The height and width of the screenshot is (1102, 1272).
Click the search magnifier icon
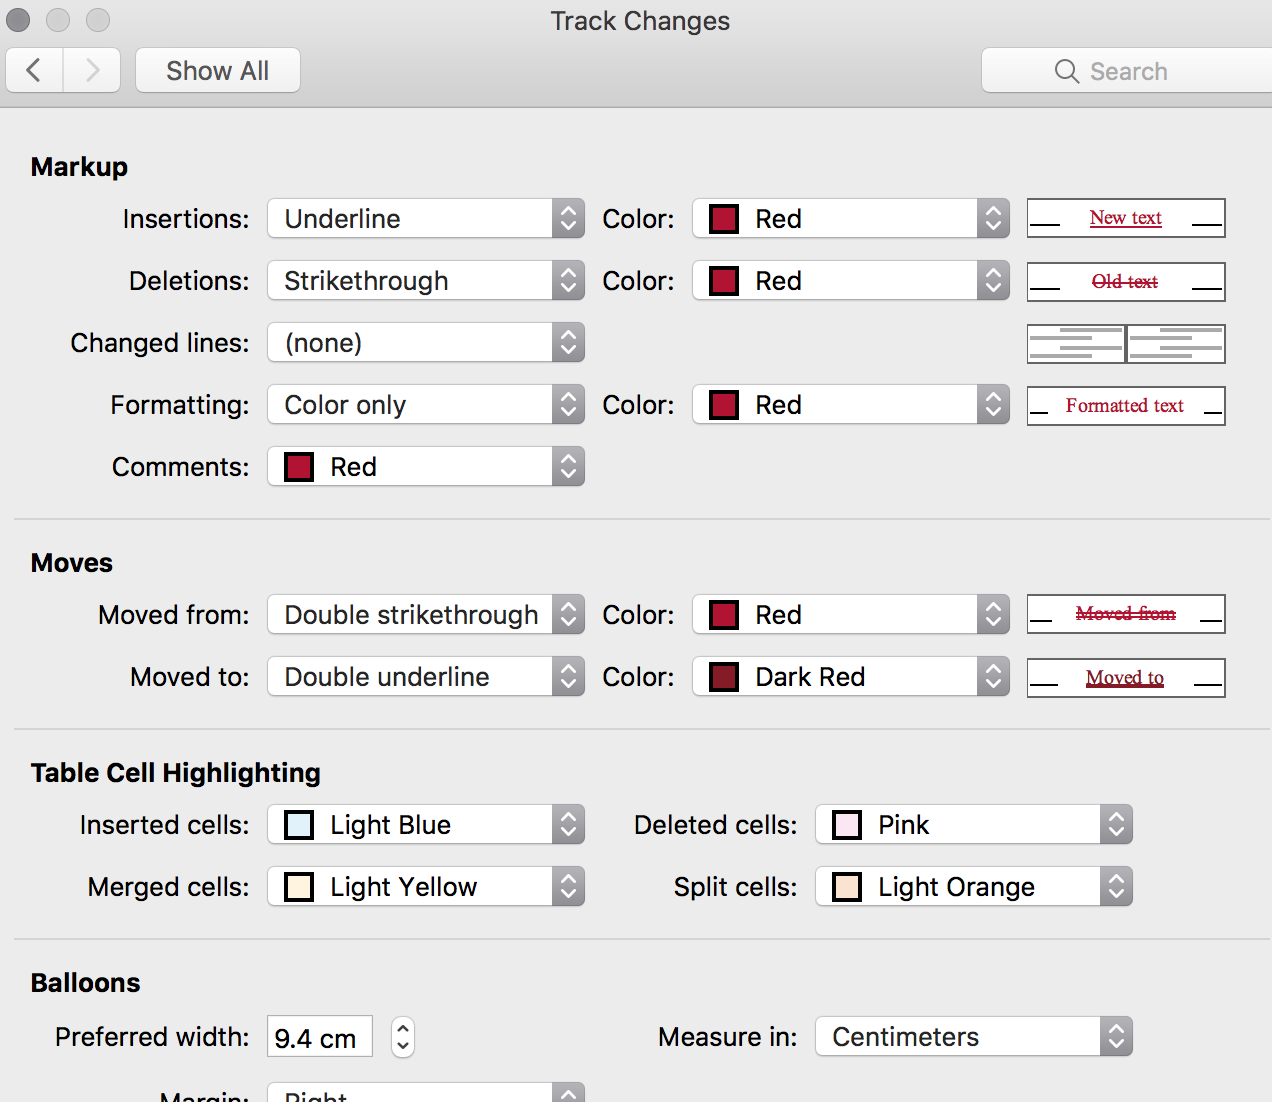click(x=1067, y=71)
